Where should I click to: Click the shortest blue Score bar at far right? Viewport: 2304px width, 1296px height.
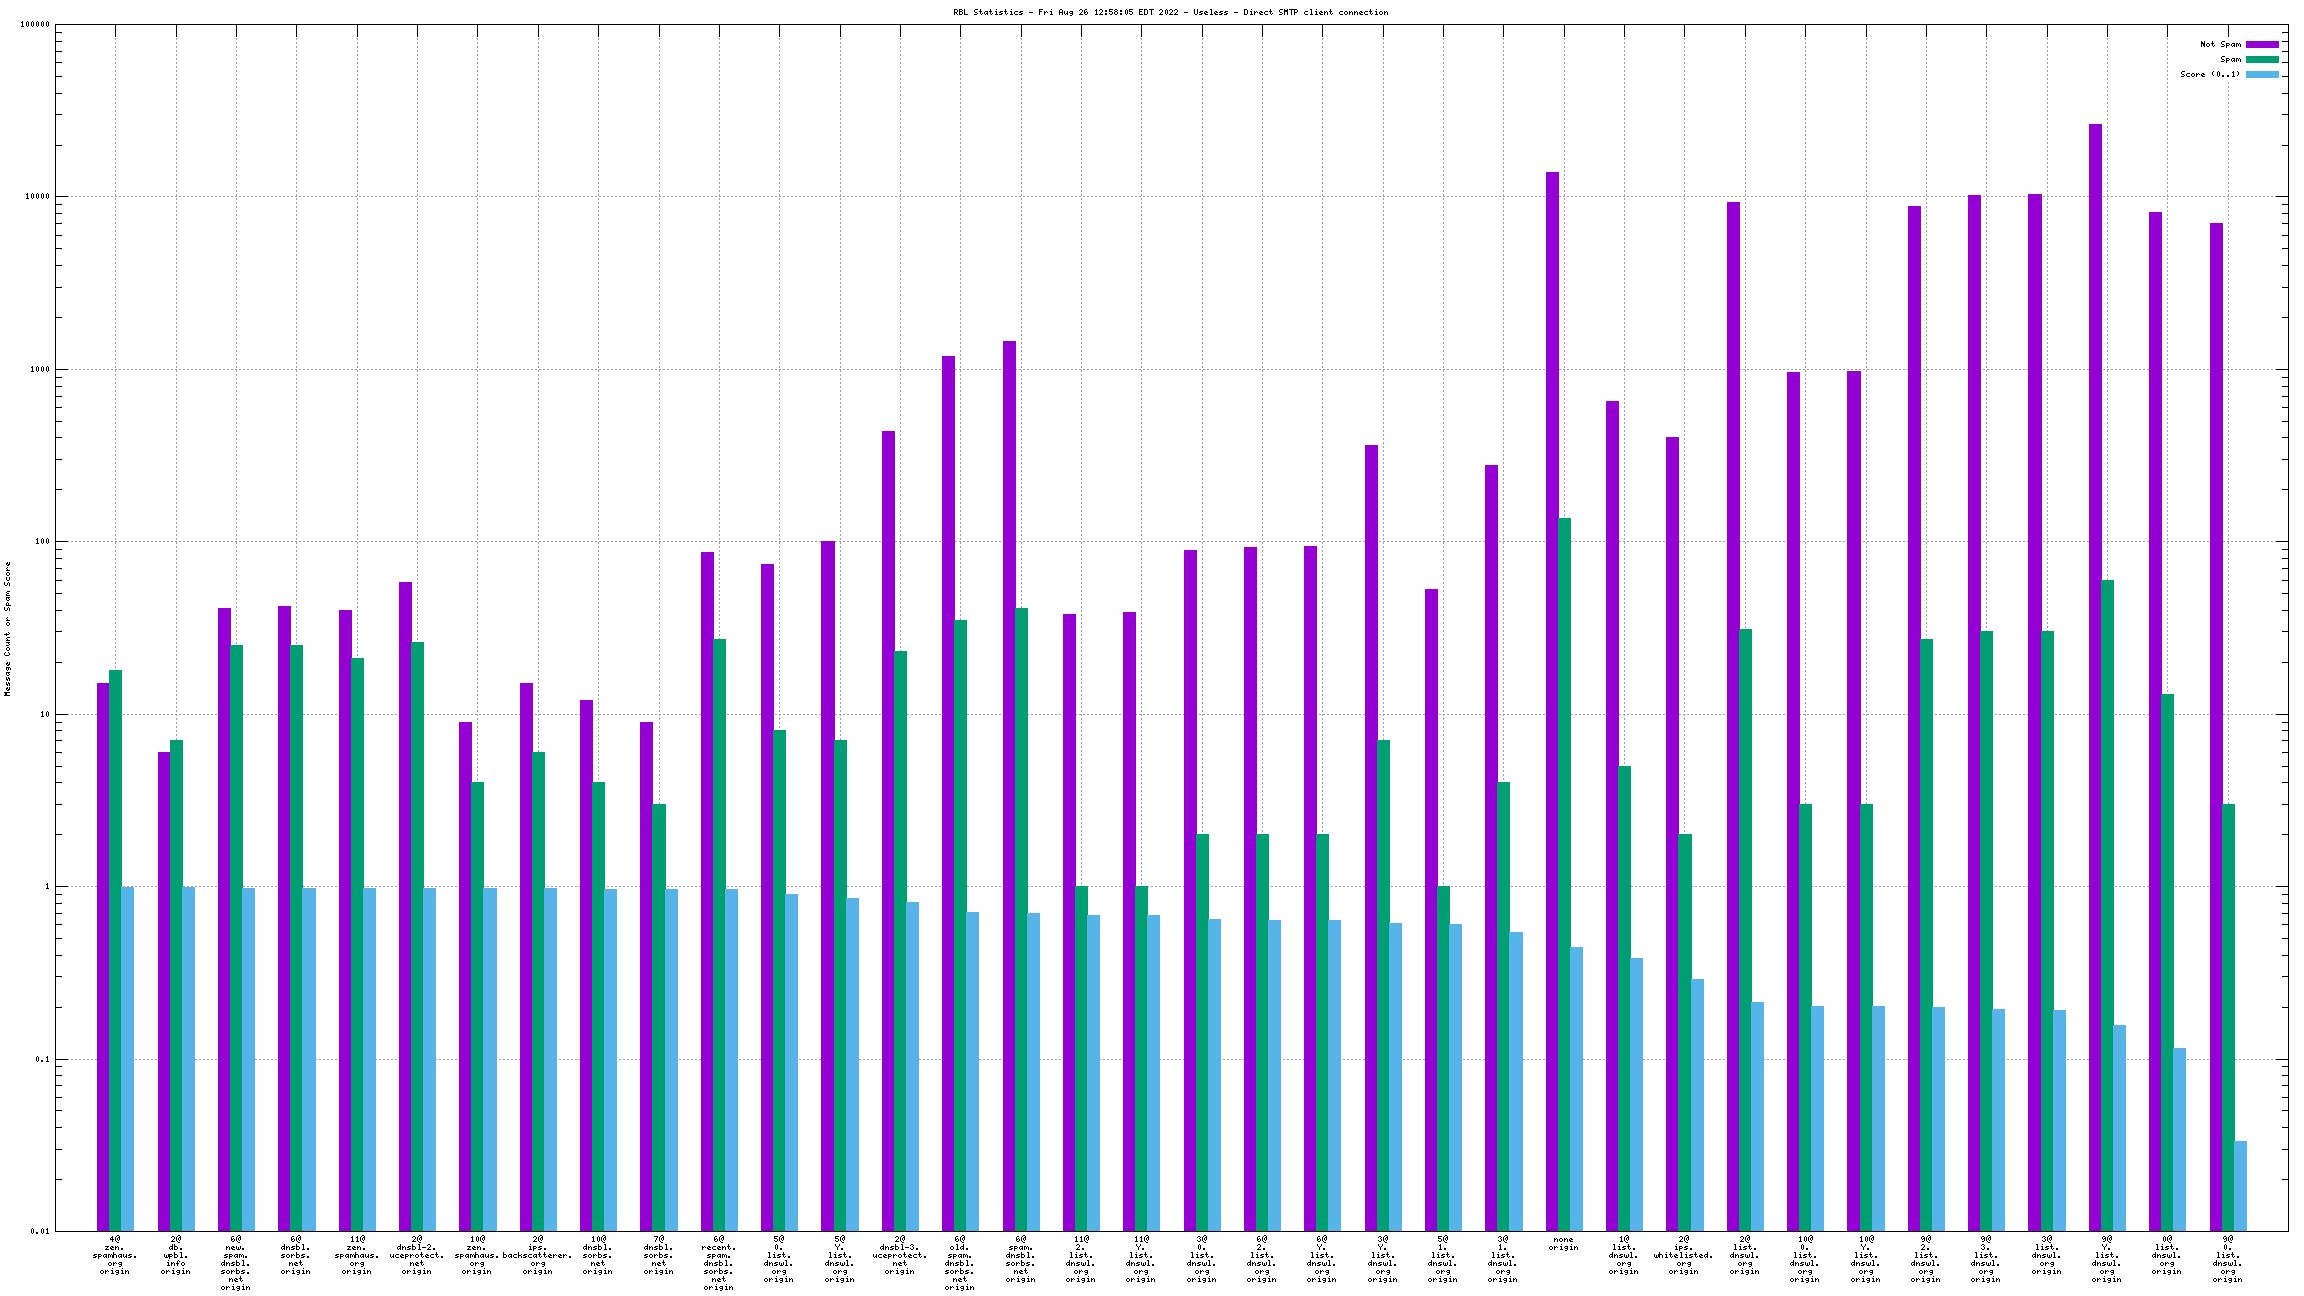click(2240, 1186)
